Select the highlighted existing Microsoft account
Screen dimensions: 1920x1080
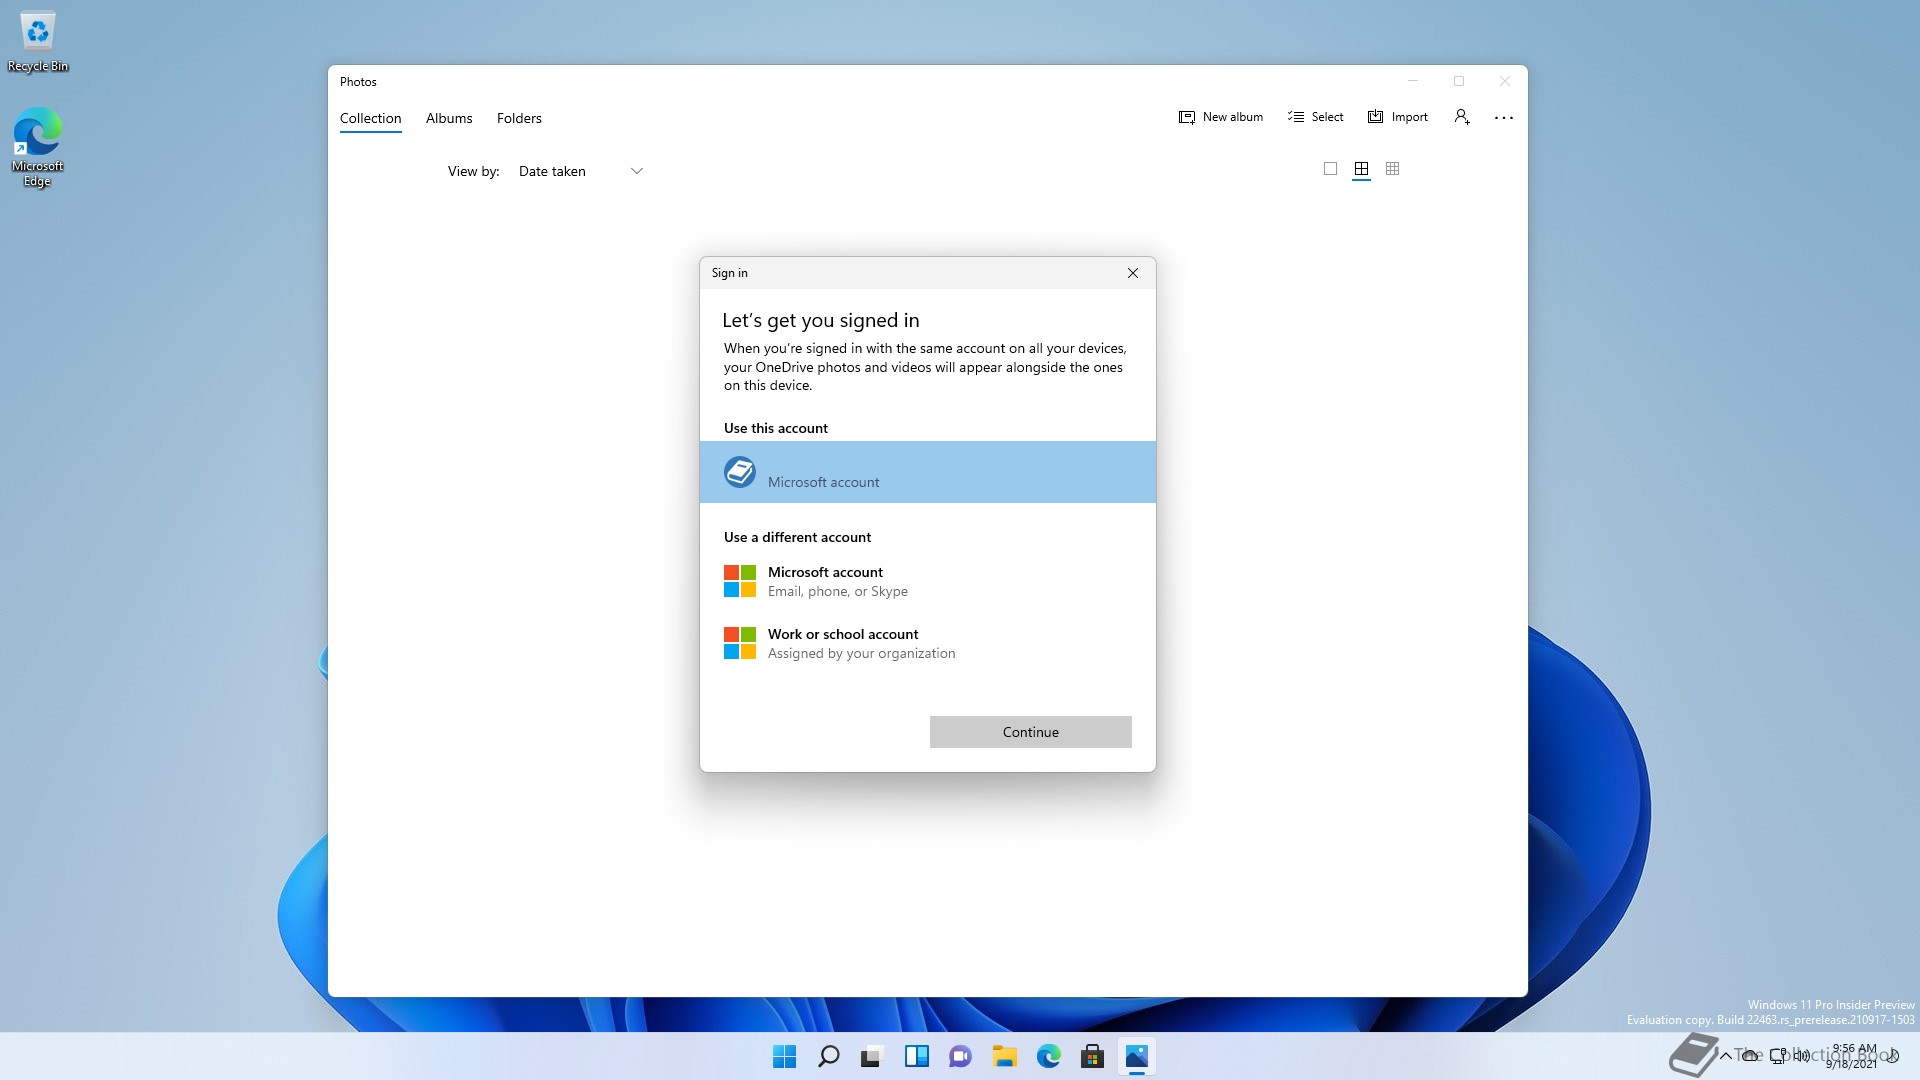(928, 472)
